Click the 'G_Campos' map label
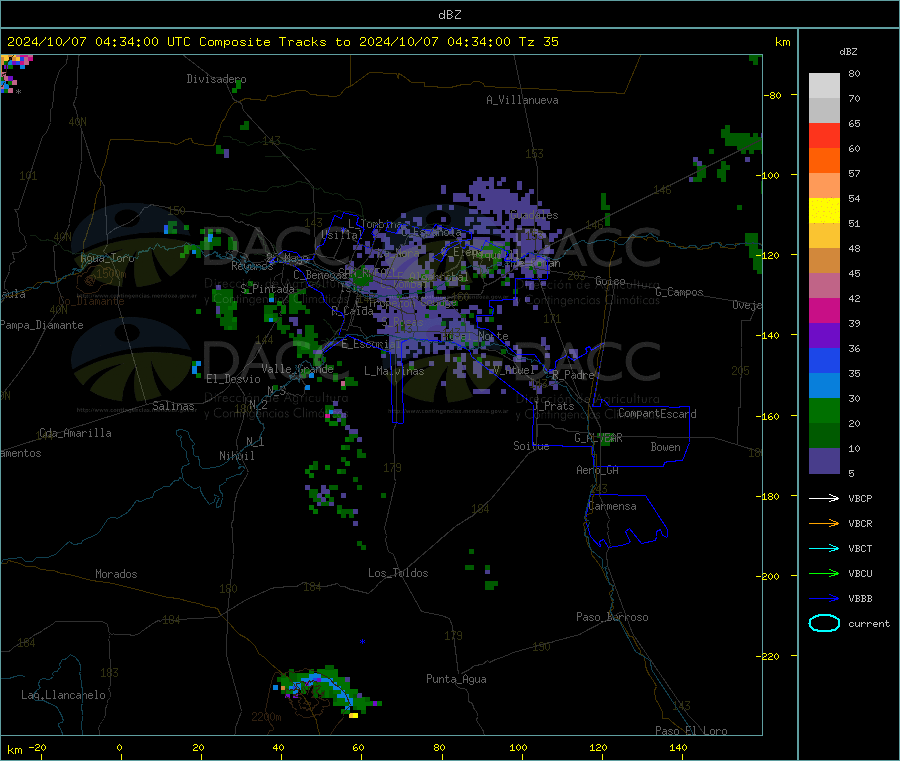This screenshot has width=900, height=761. point(679,292)
